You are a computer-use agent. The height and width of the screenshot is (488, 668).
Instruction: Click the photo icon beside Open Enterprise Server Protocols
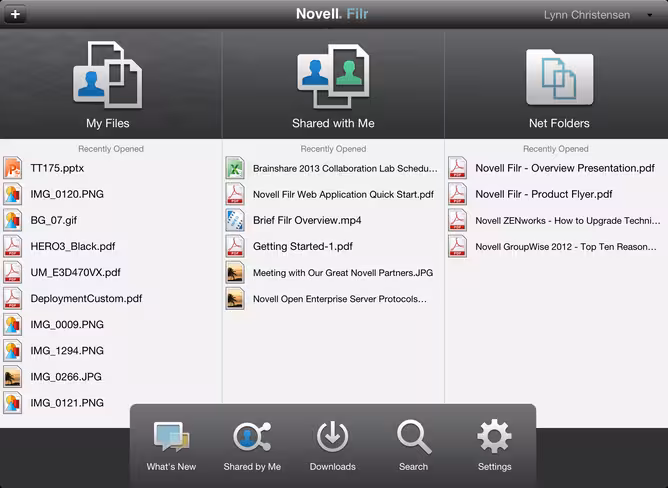[x=235, y=298]
